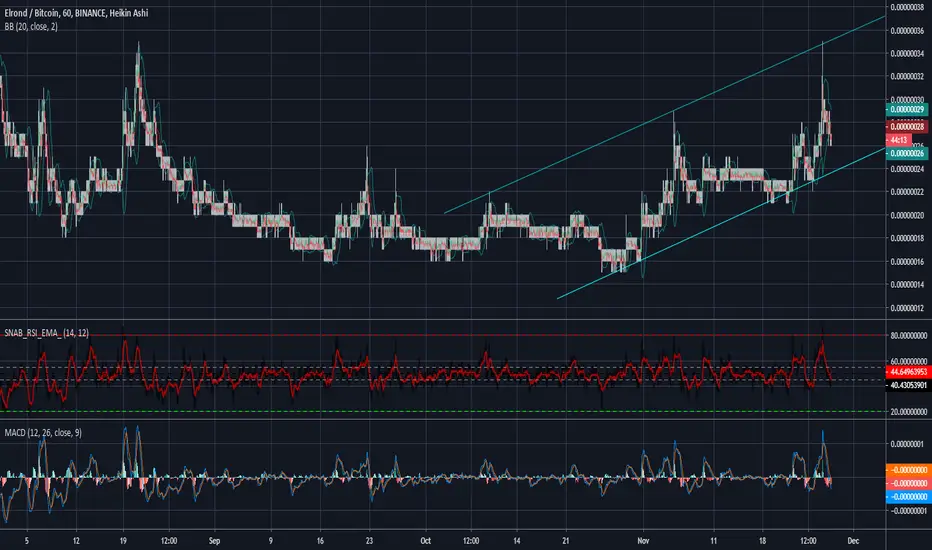Click the 0.00000012 price axis label
This screenshot has width=932, height=550.
tap(907, 308)
